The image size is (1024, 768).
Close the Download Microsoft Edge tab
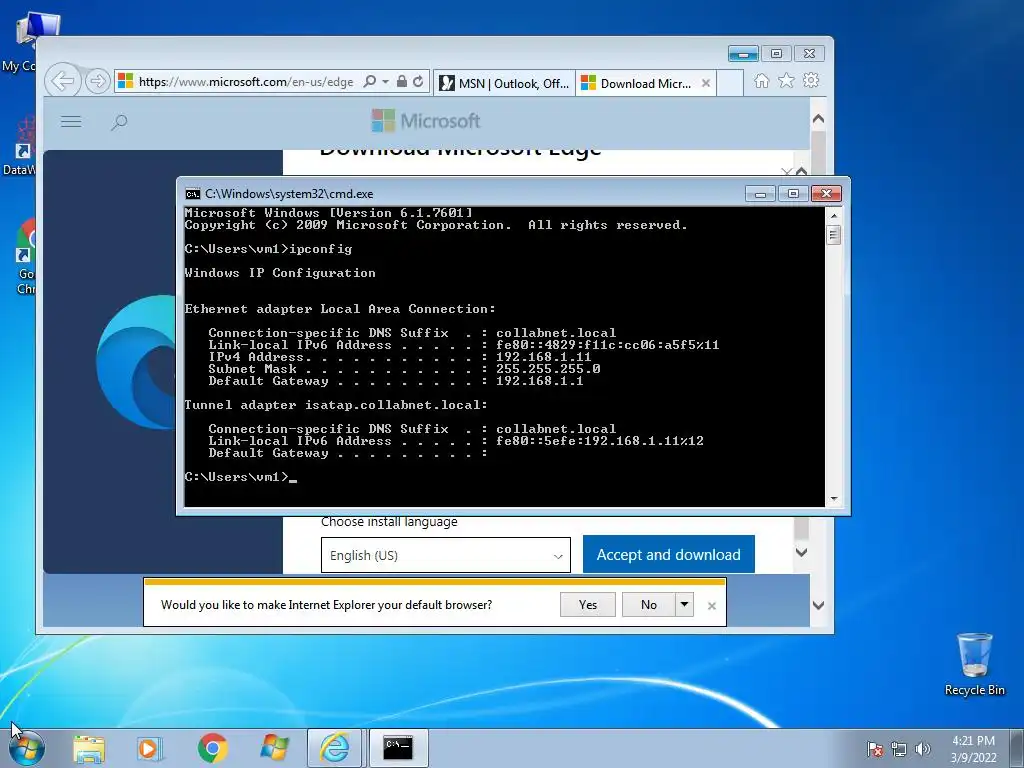pyautogui.click(x=706, y=83)
